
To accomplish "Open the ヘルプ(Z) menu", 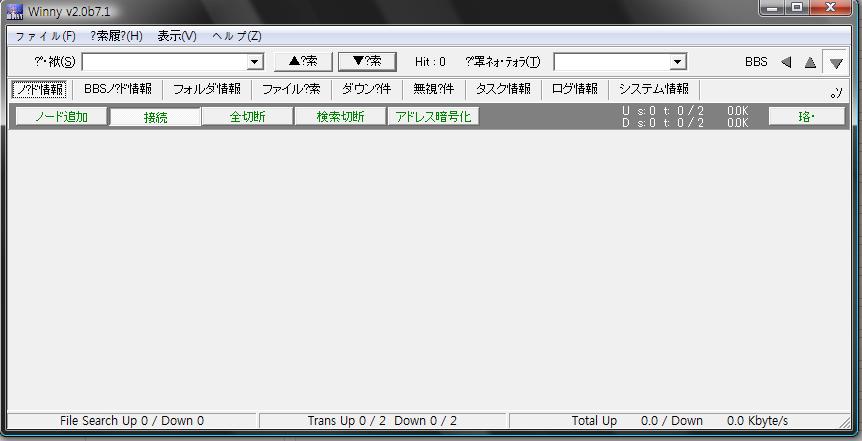I will (x=237, y=36).
